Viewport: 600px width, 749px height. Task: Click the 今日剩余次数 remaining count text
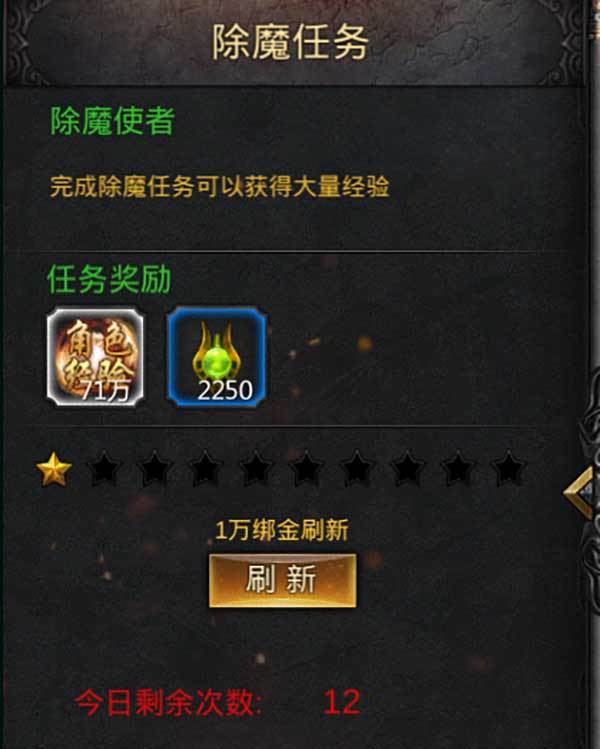[217, 702]
